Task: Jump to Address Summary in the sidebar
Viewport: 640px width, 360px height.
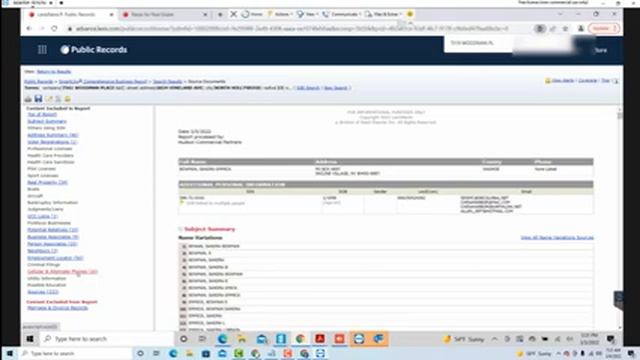Action: click(x=53, y=135)
